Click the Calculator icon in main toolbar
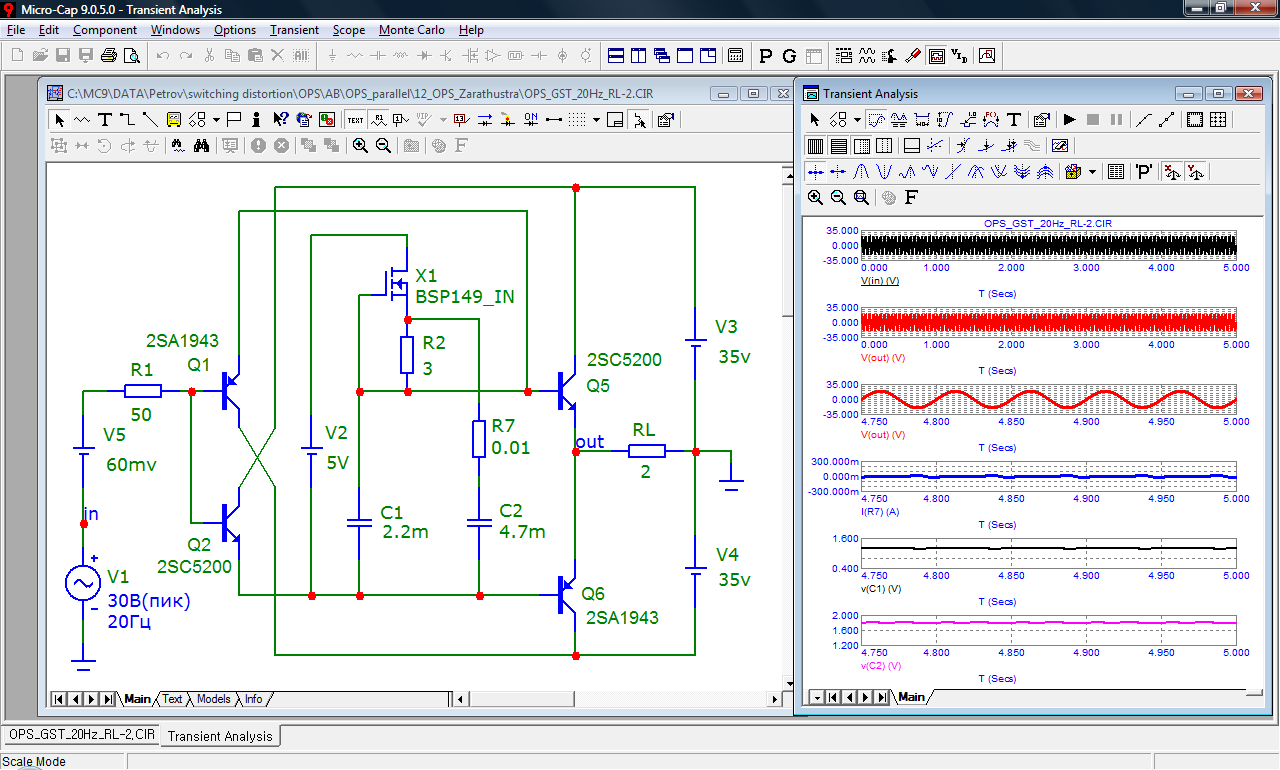The height and width of the screenshot is (770, 1280). (735, 55)
